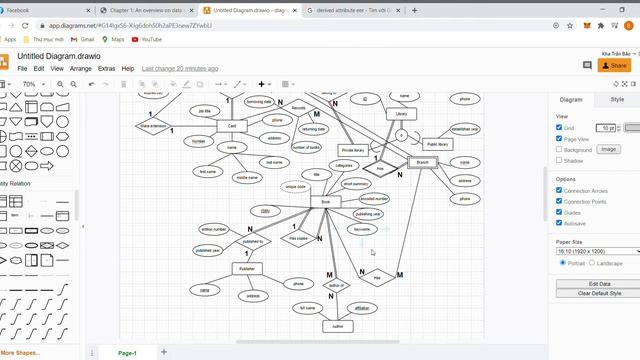The width and height of the screenshot is (640, 360).
Task: Enable the Shadow checkbox in the Diagram panel
Action: pos(559,160)
